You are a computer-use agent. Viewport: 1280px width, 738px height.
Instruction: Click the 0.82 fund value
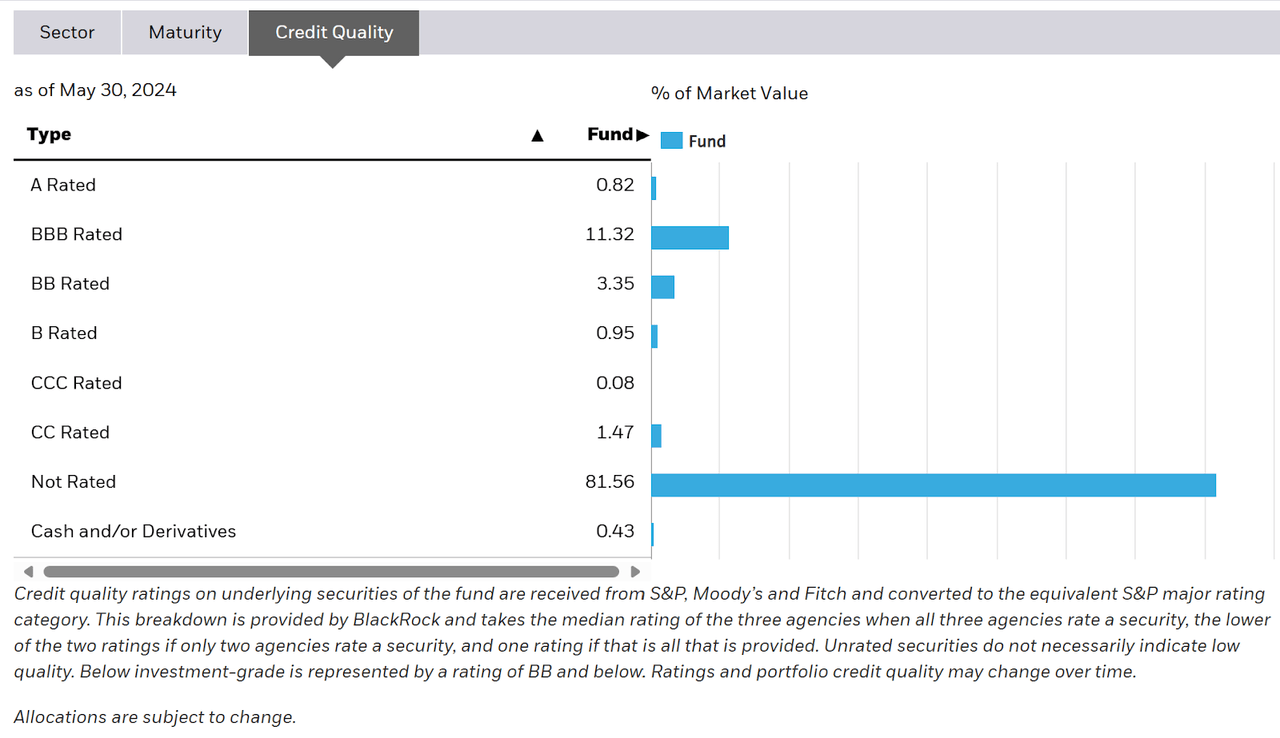(x=615, y=185)
